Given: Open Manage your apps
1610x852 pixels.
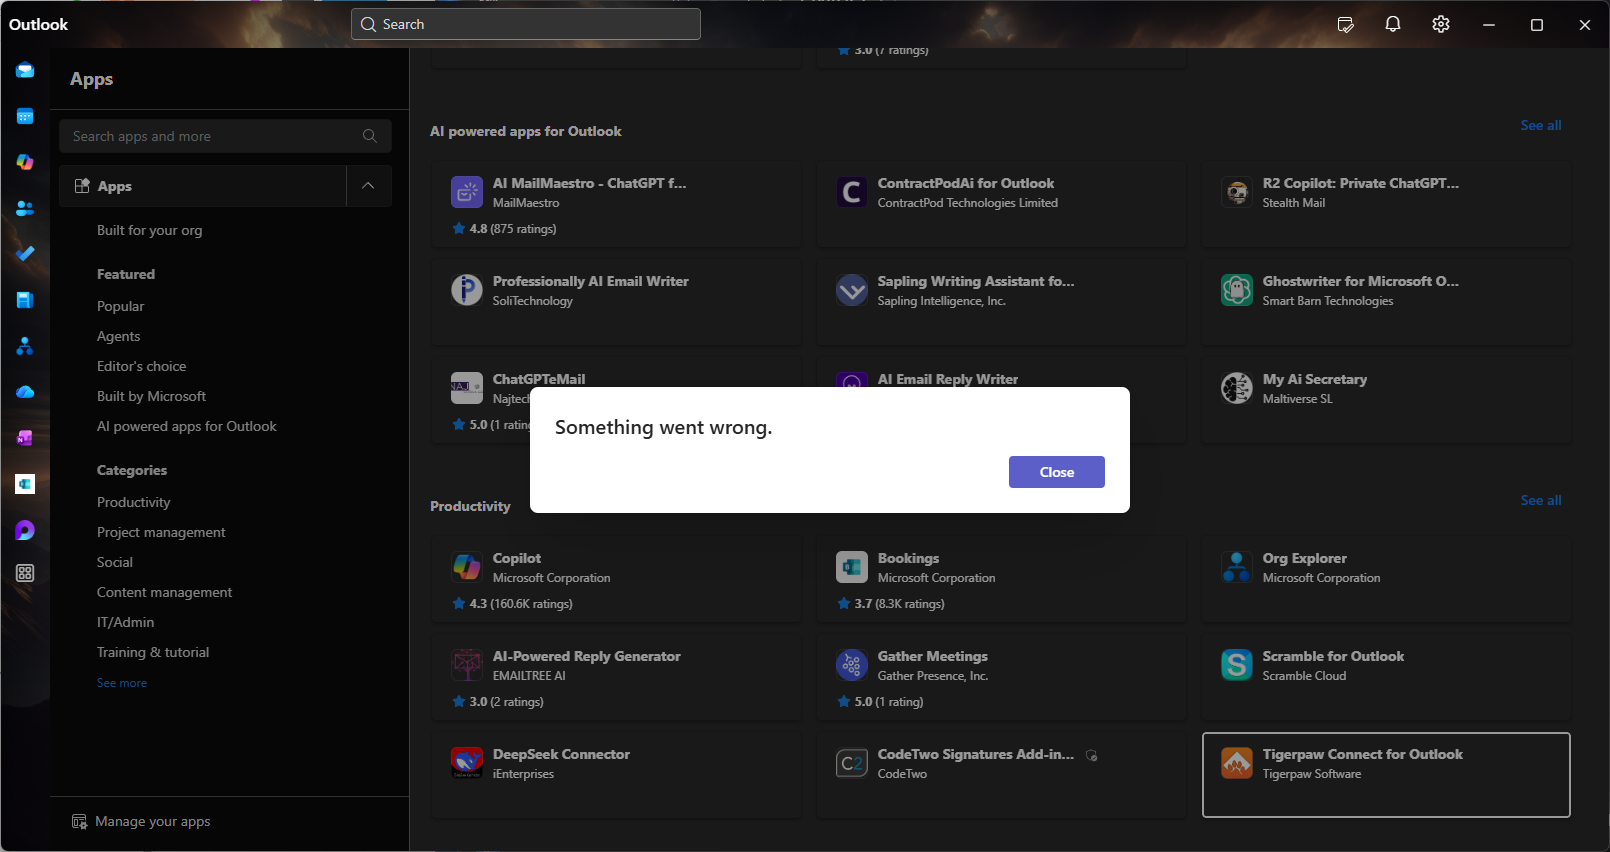Looking at the screenshot, I should pos(152,821).
